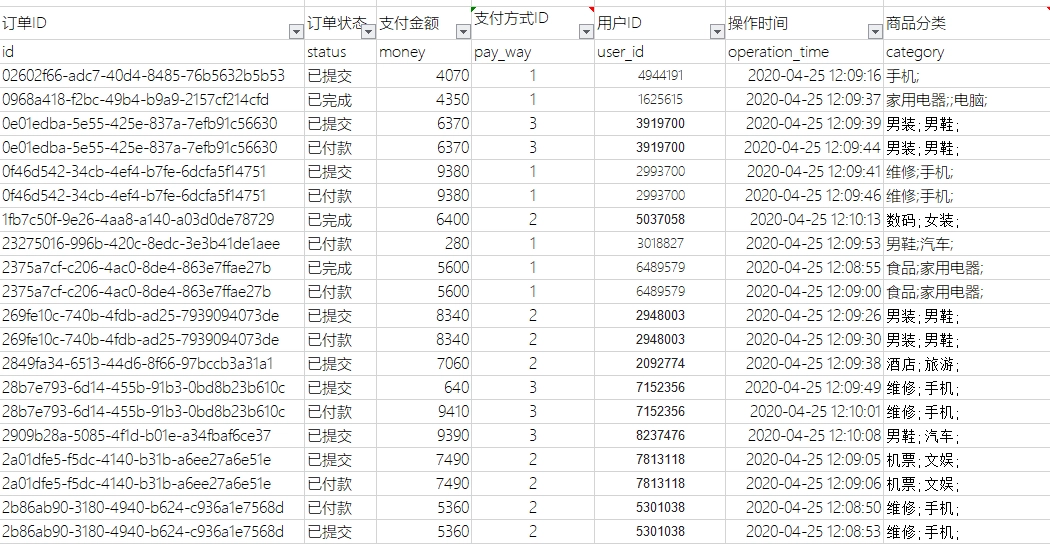This screenshot has height=544, width=1050.
Task: Click the 'operation_time' field name cell
Action: [805, 52]
